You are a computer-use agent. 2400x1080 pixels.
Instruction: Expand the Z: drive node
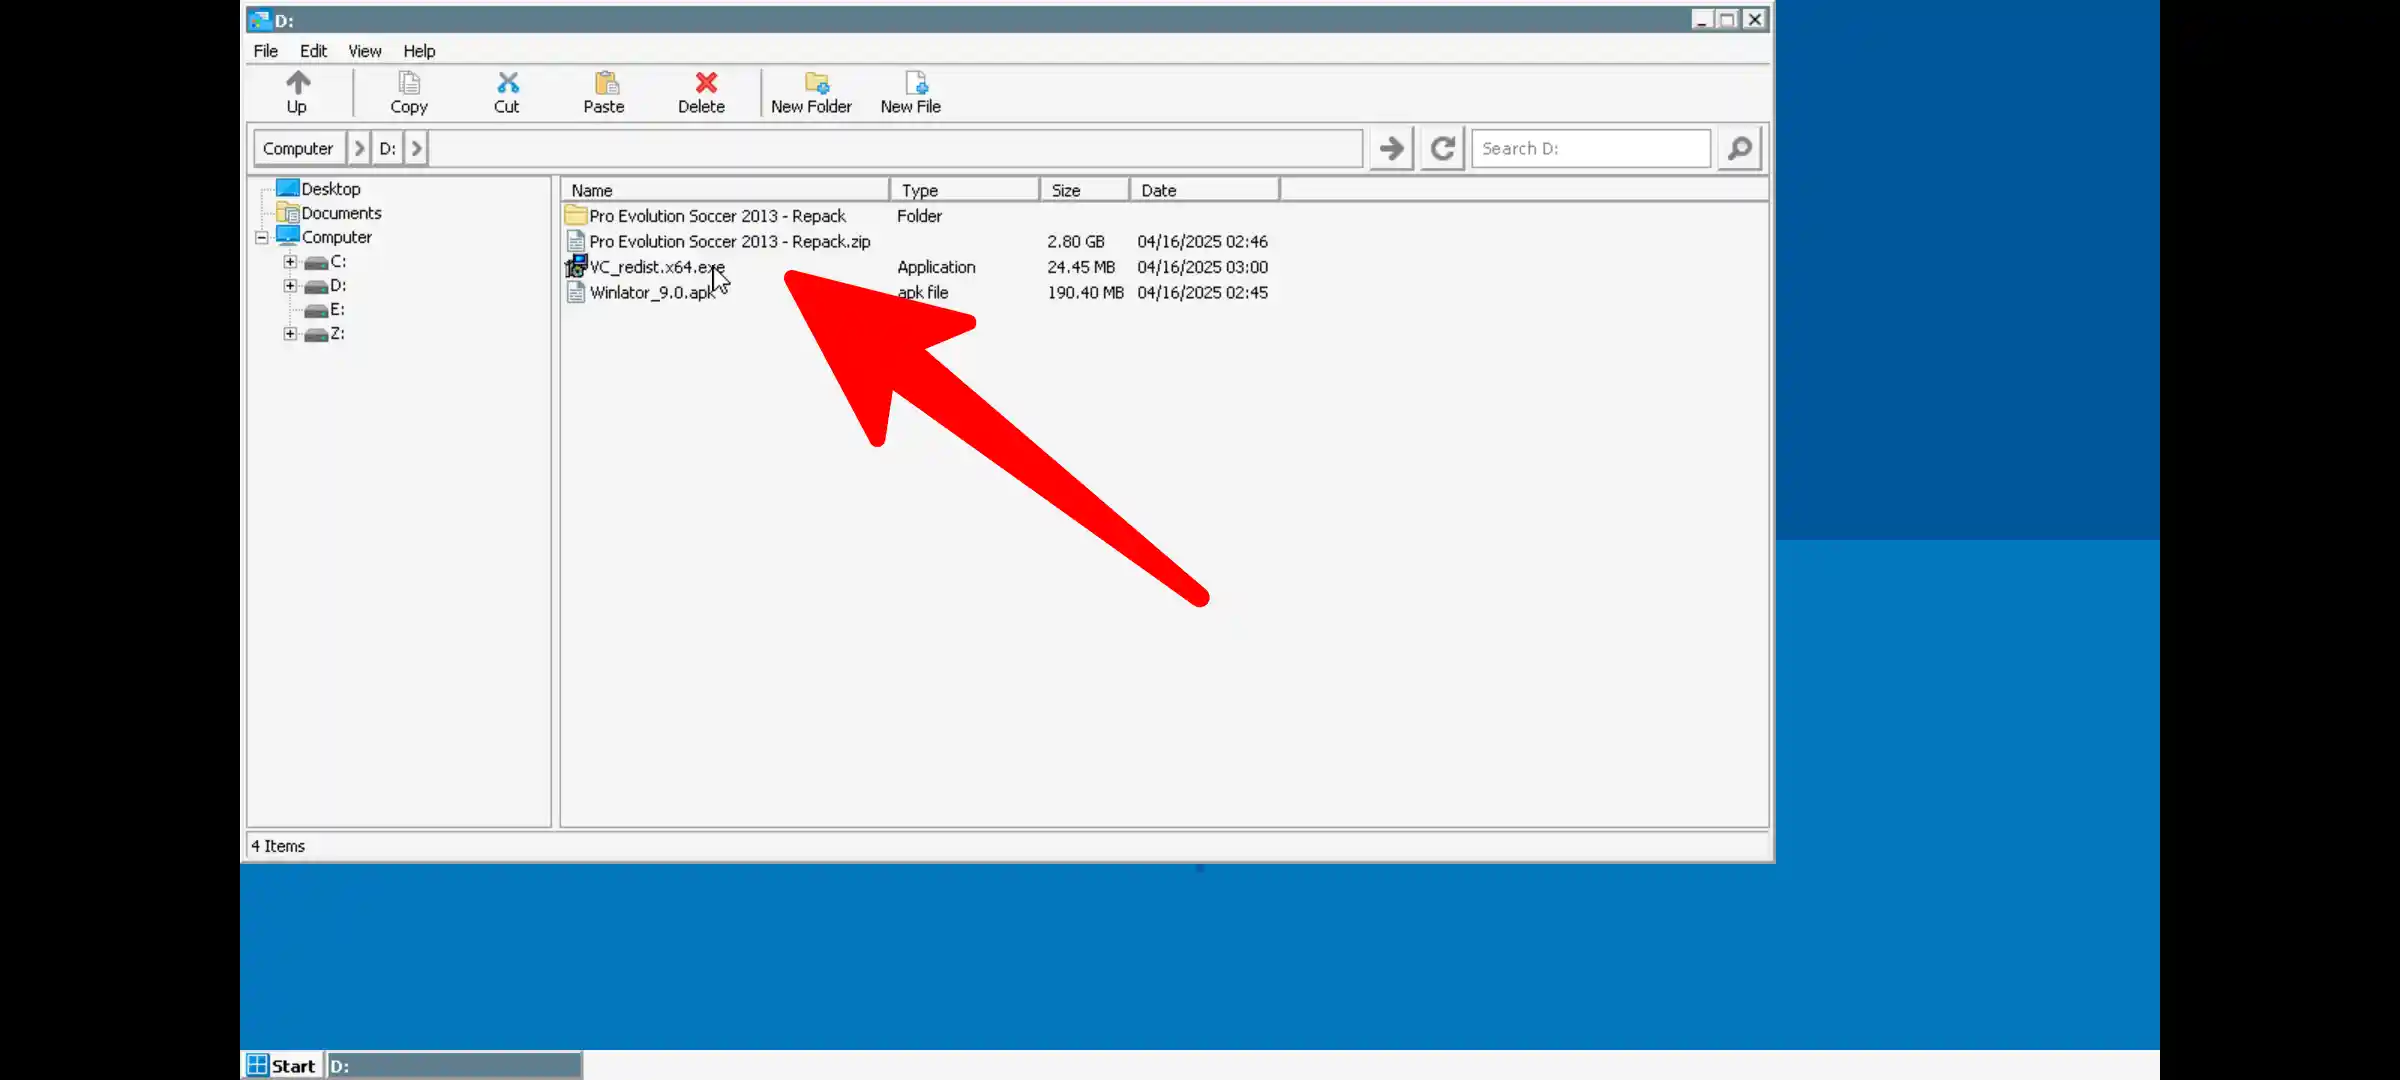290,333
